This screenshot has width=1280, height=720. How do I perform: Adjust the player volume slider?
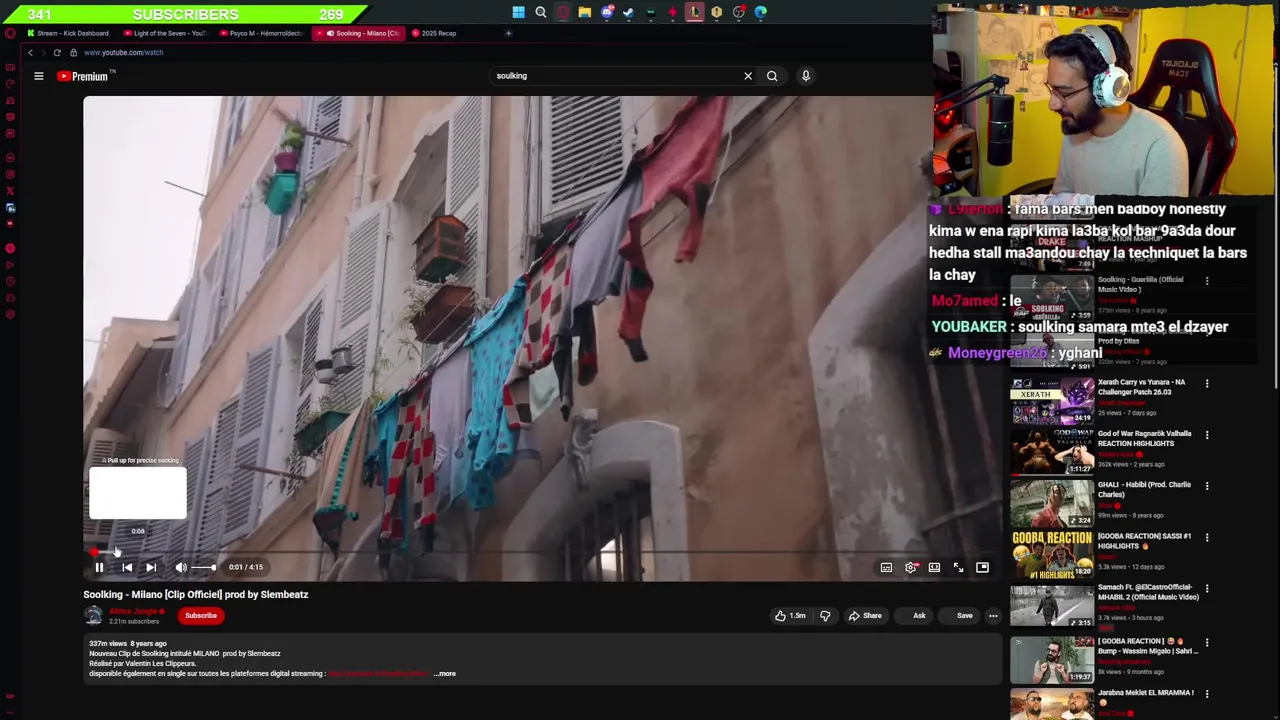203,567
